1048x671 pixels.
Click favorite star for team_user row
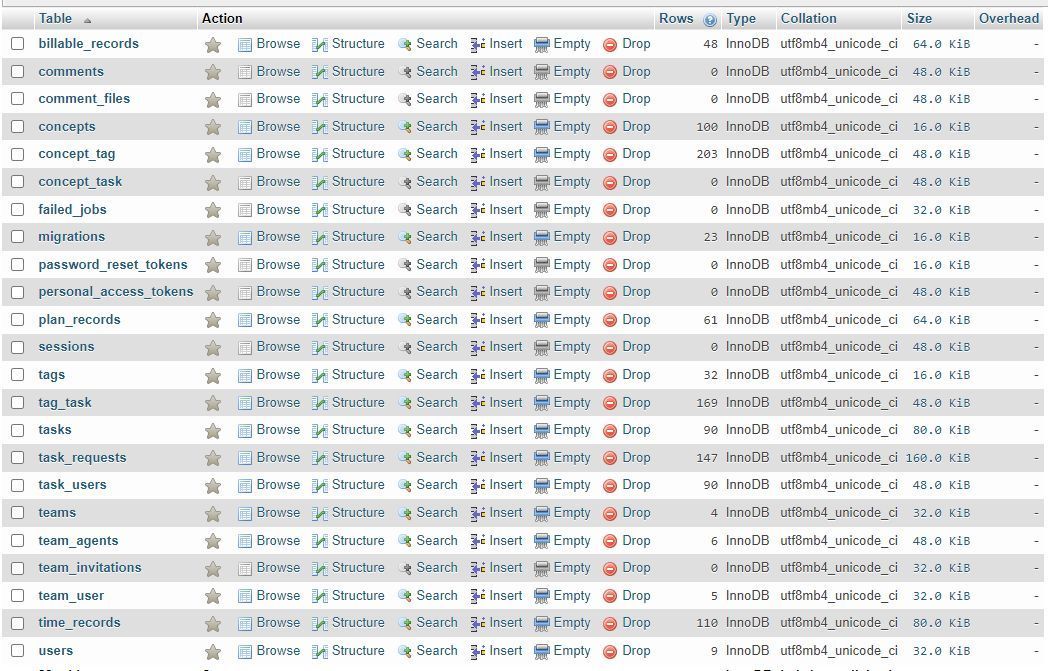pyautogui.click(x=213, y=597)
